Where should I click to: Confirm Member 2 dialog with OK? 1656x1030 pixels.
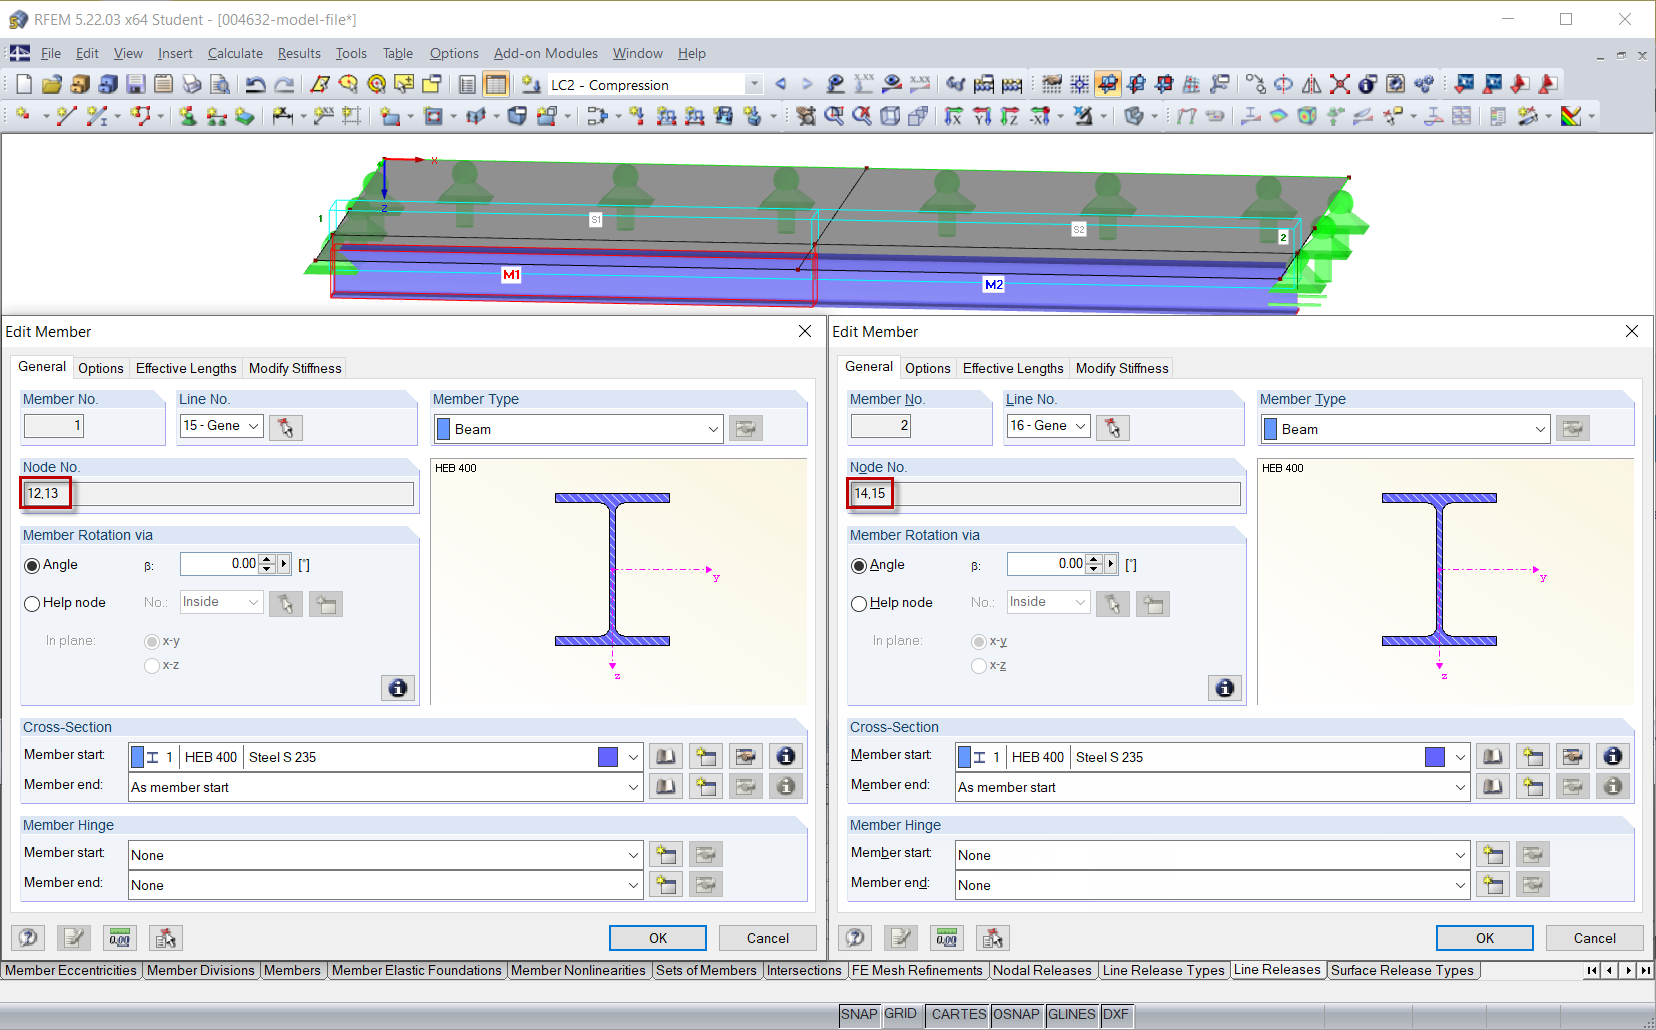click(x=1485, y=938)
